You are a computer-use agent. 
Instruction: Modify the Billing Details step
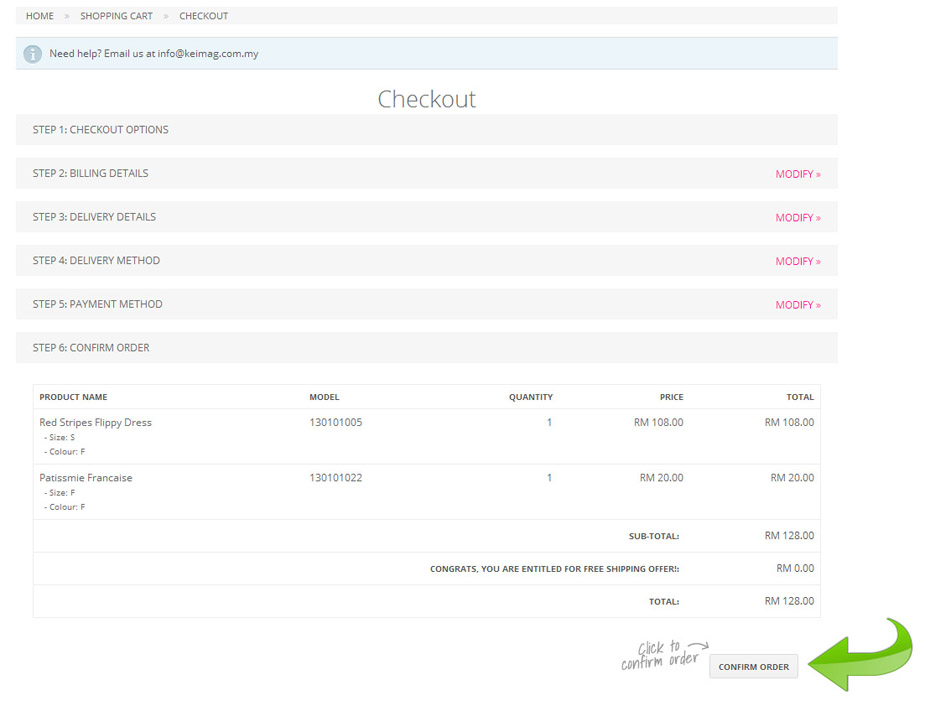[x=797, y=174]
